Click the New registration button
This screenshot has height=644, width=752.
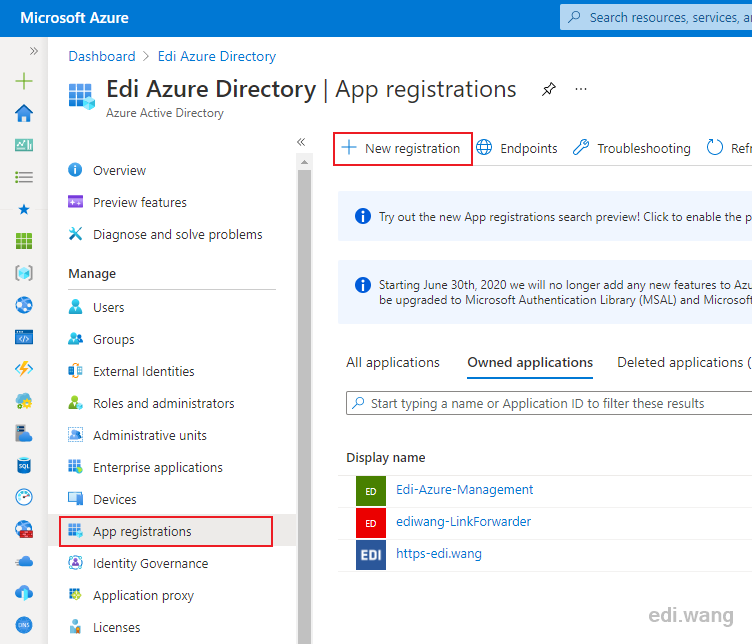402,149
